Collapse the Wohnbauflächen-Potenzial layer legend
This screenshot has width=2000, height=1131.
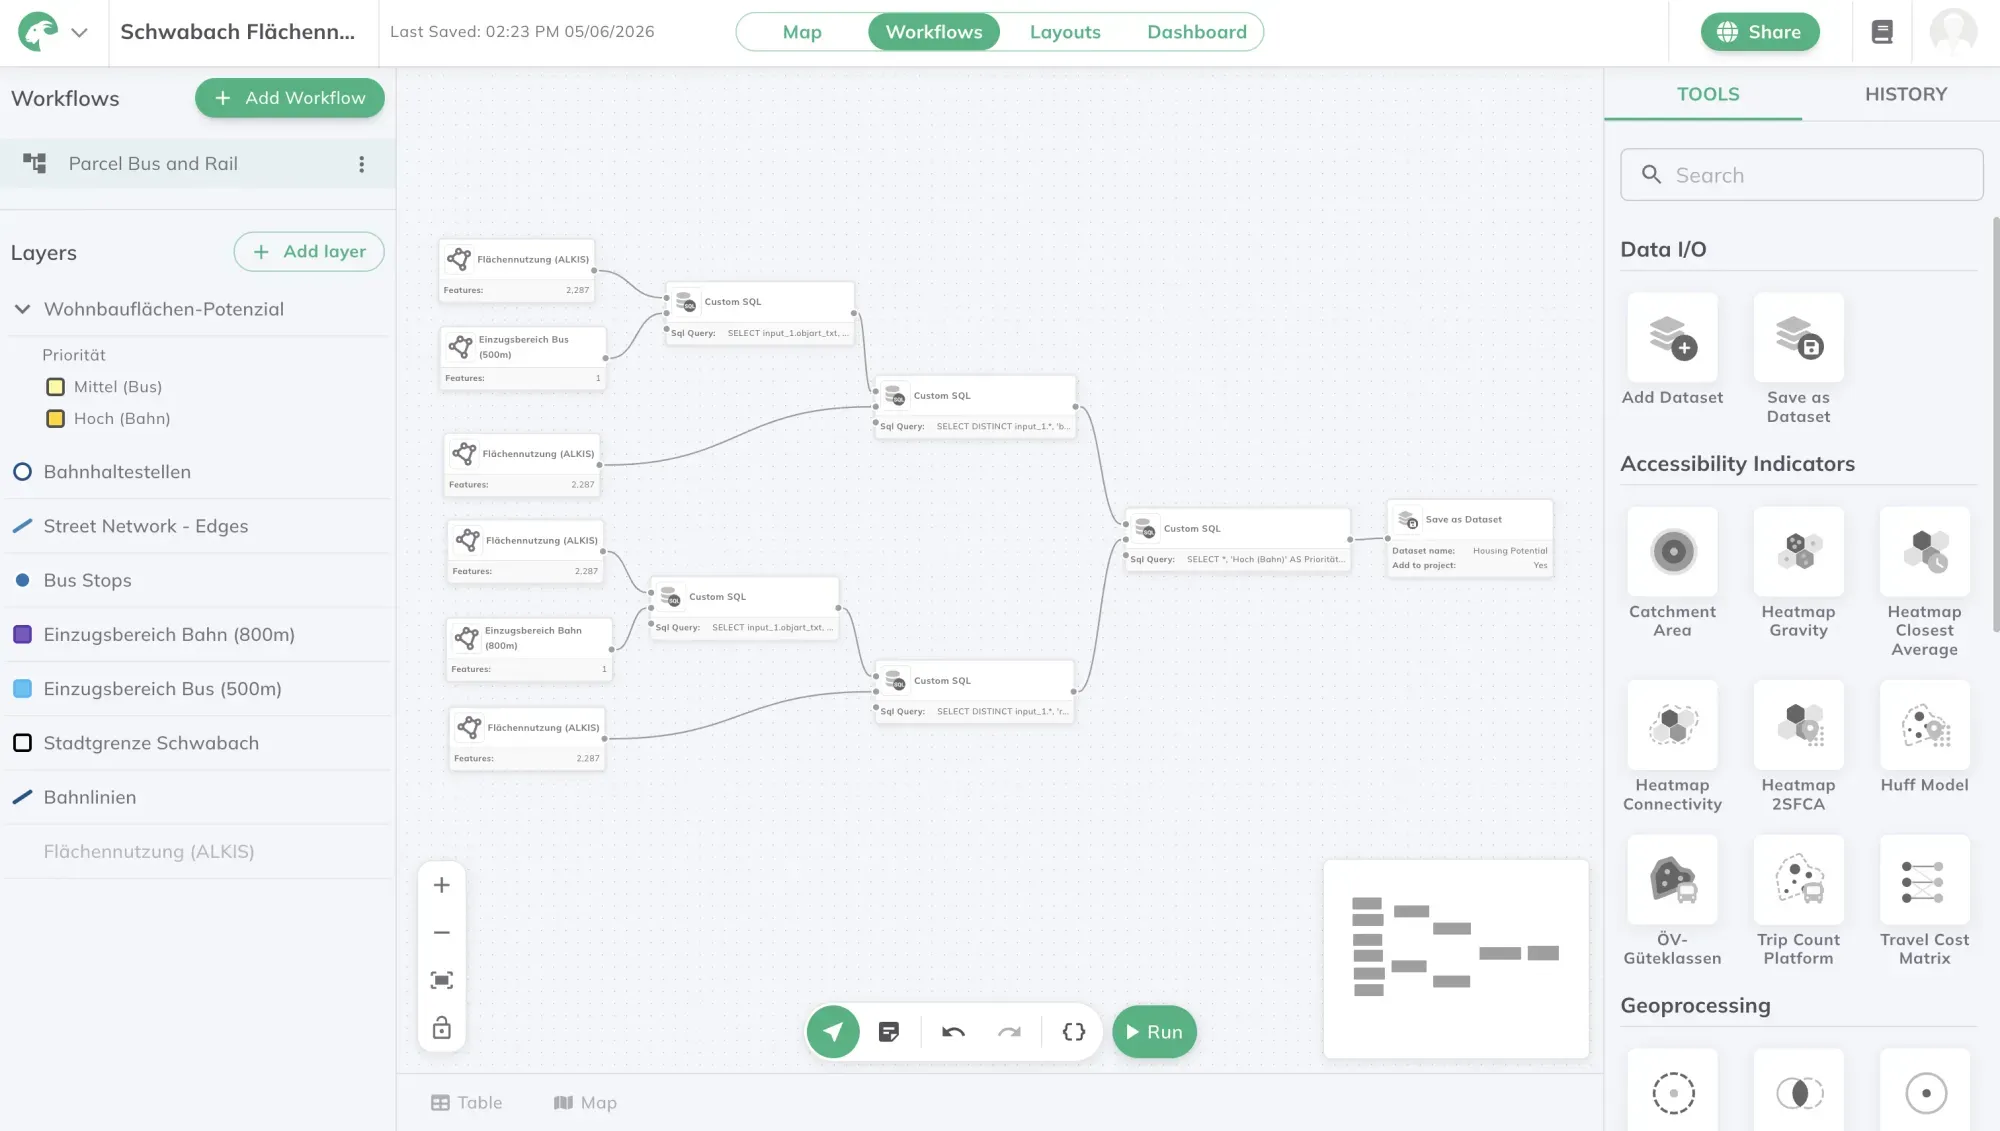point(22,309)
